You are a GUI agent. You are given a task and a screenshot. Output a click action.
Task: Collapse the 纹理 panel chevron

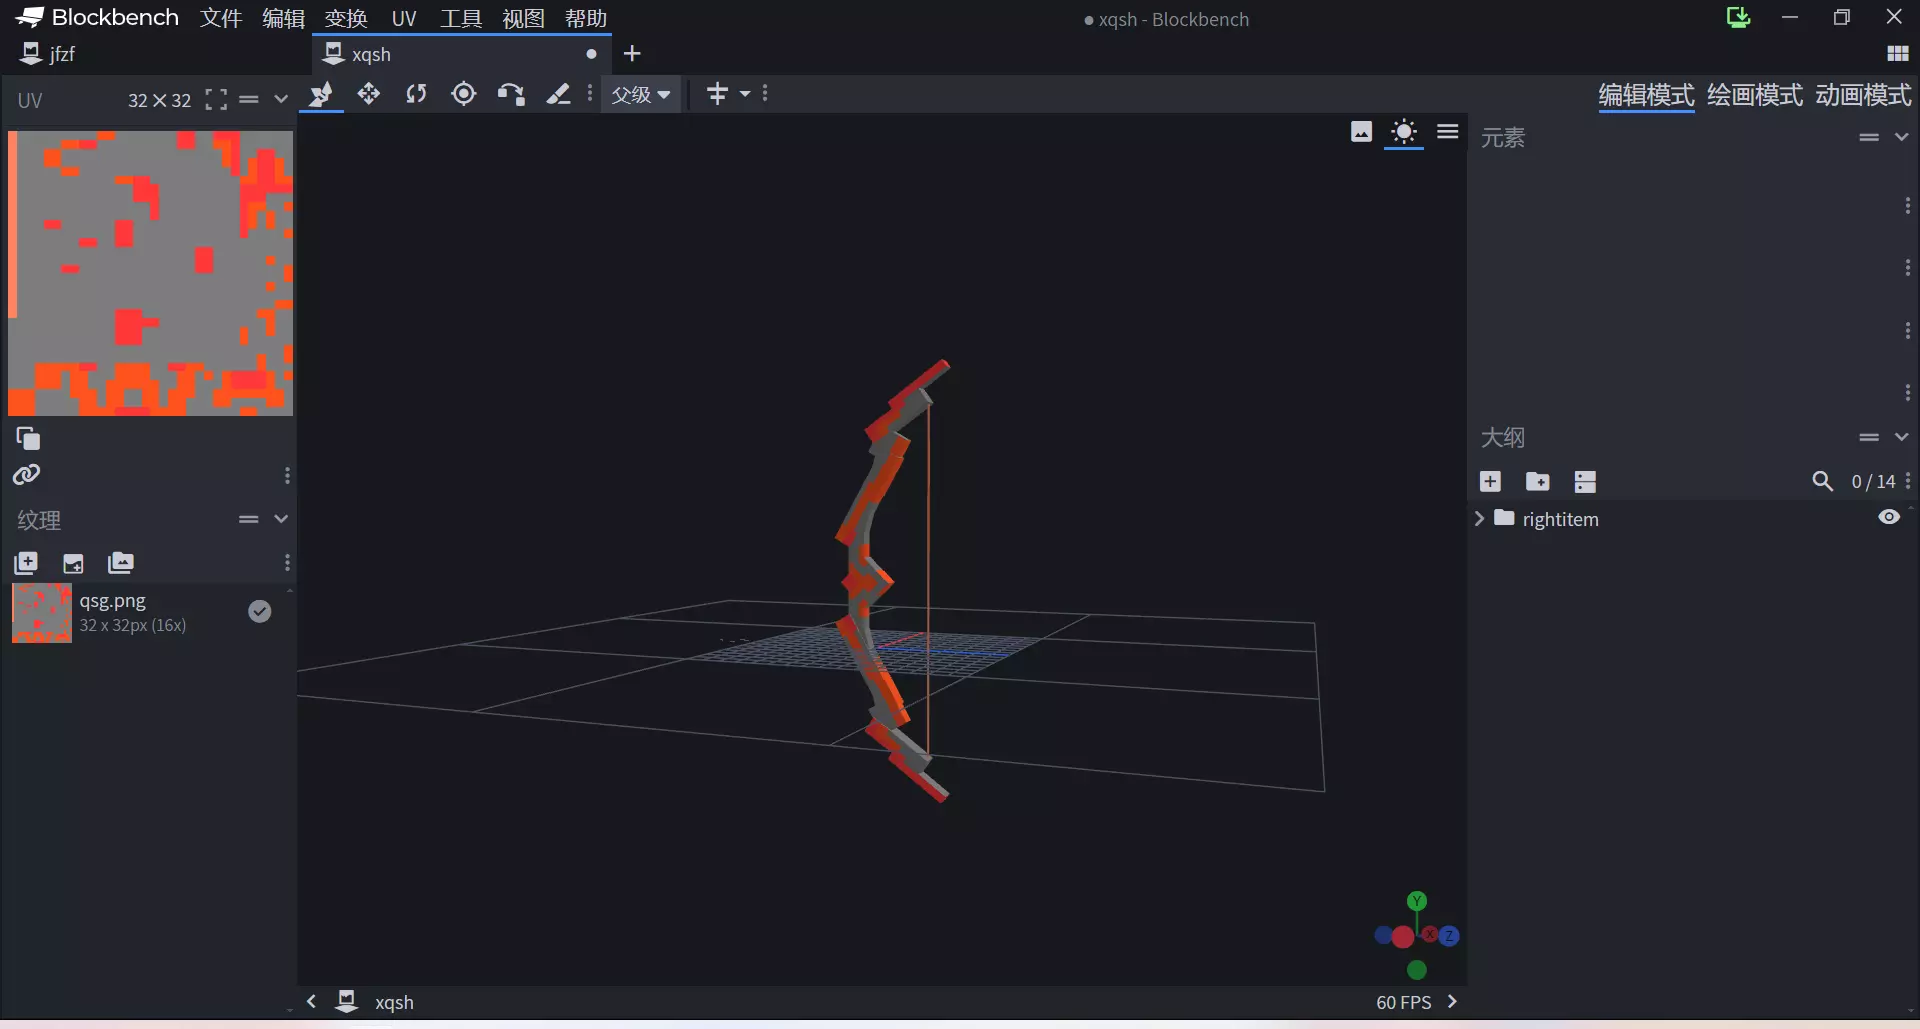coord(281,519)
